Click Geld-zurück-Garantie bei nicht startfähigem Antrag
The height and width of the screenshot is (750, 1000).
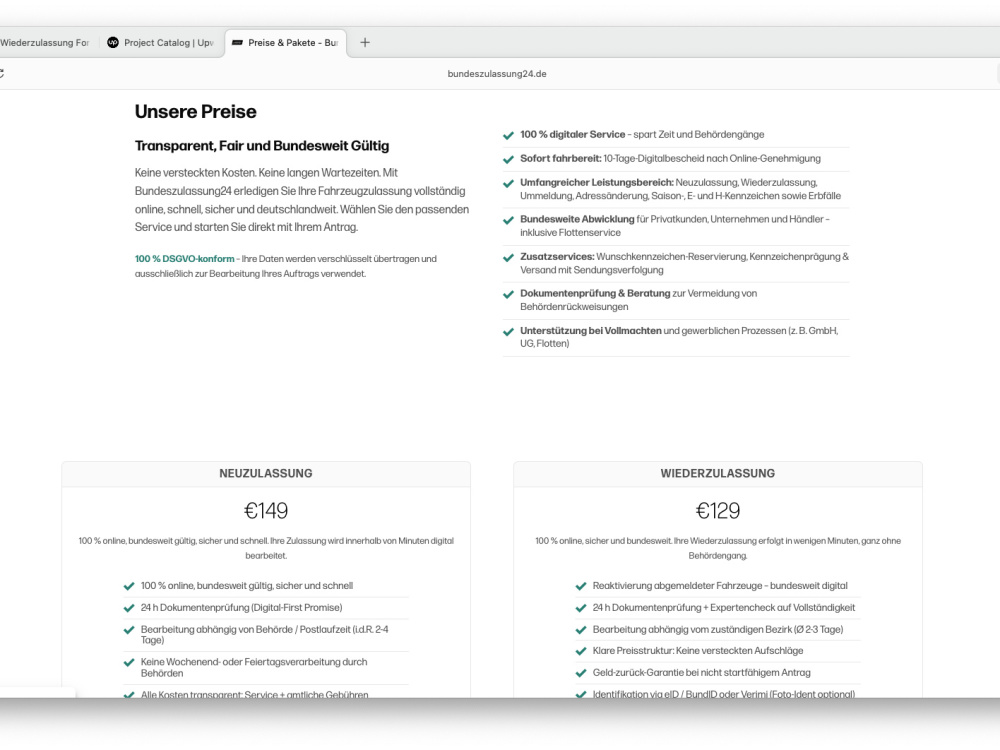[x=702, y=673]
